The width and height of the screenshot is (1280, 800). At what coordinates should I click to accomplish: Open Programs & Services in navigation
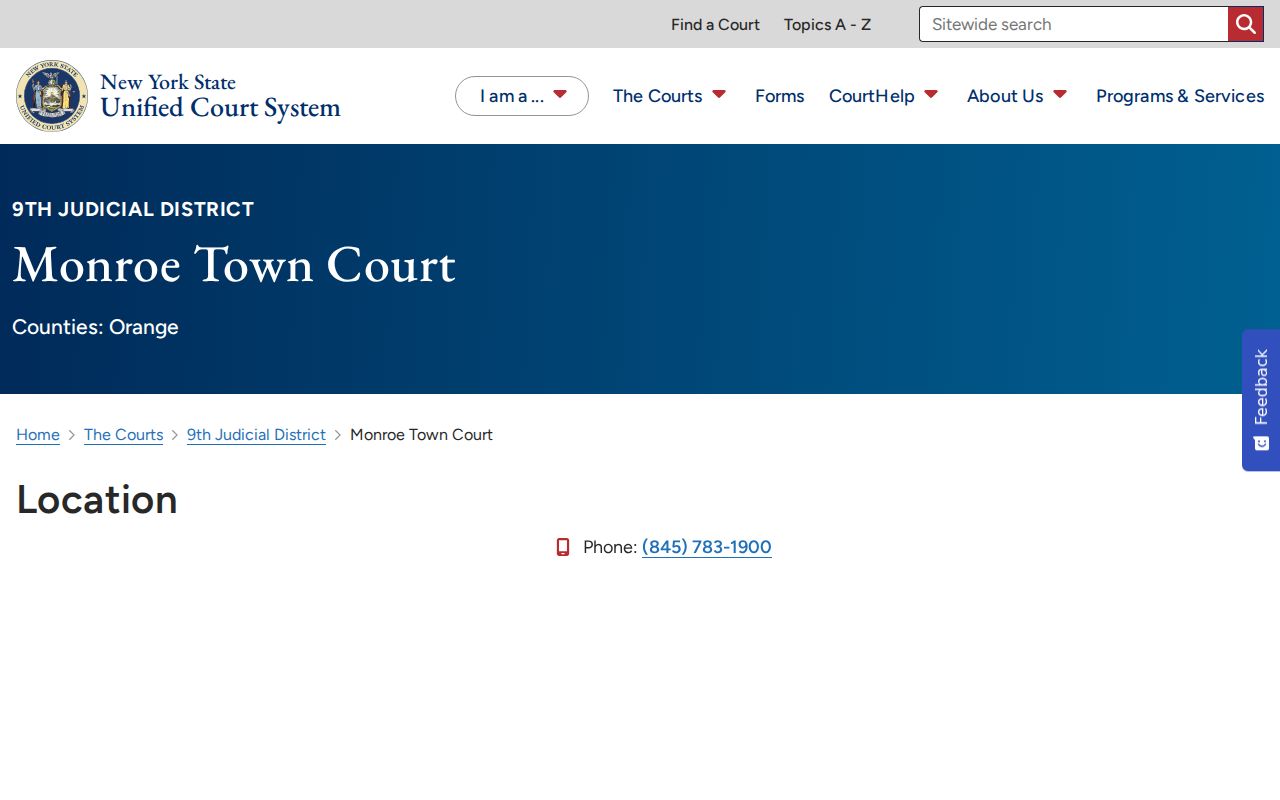pyautogui.click(x=1180, y=96)
